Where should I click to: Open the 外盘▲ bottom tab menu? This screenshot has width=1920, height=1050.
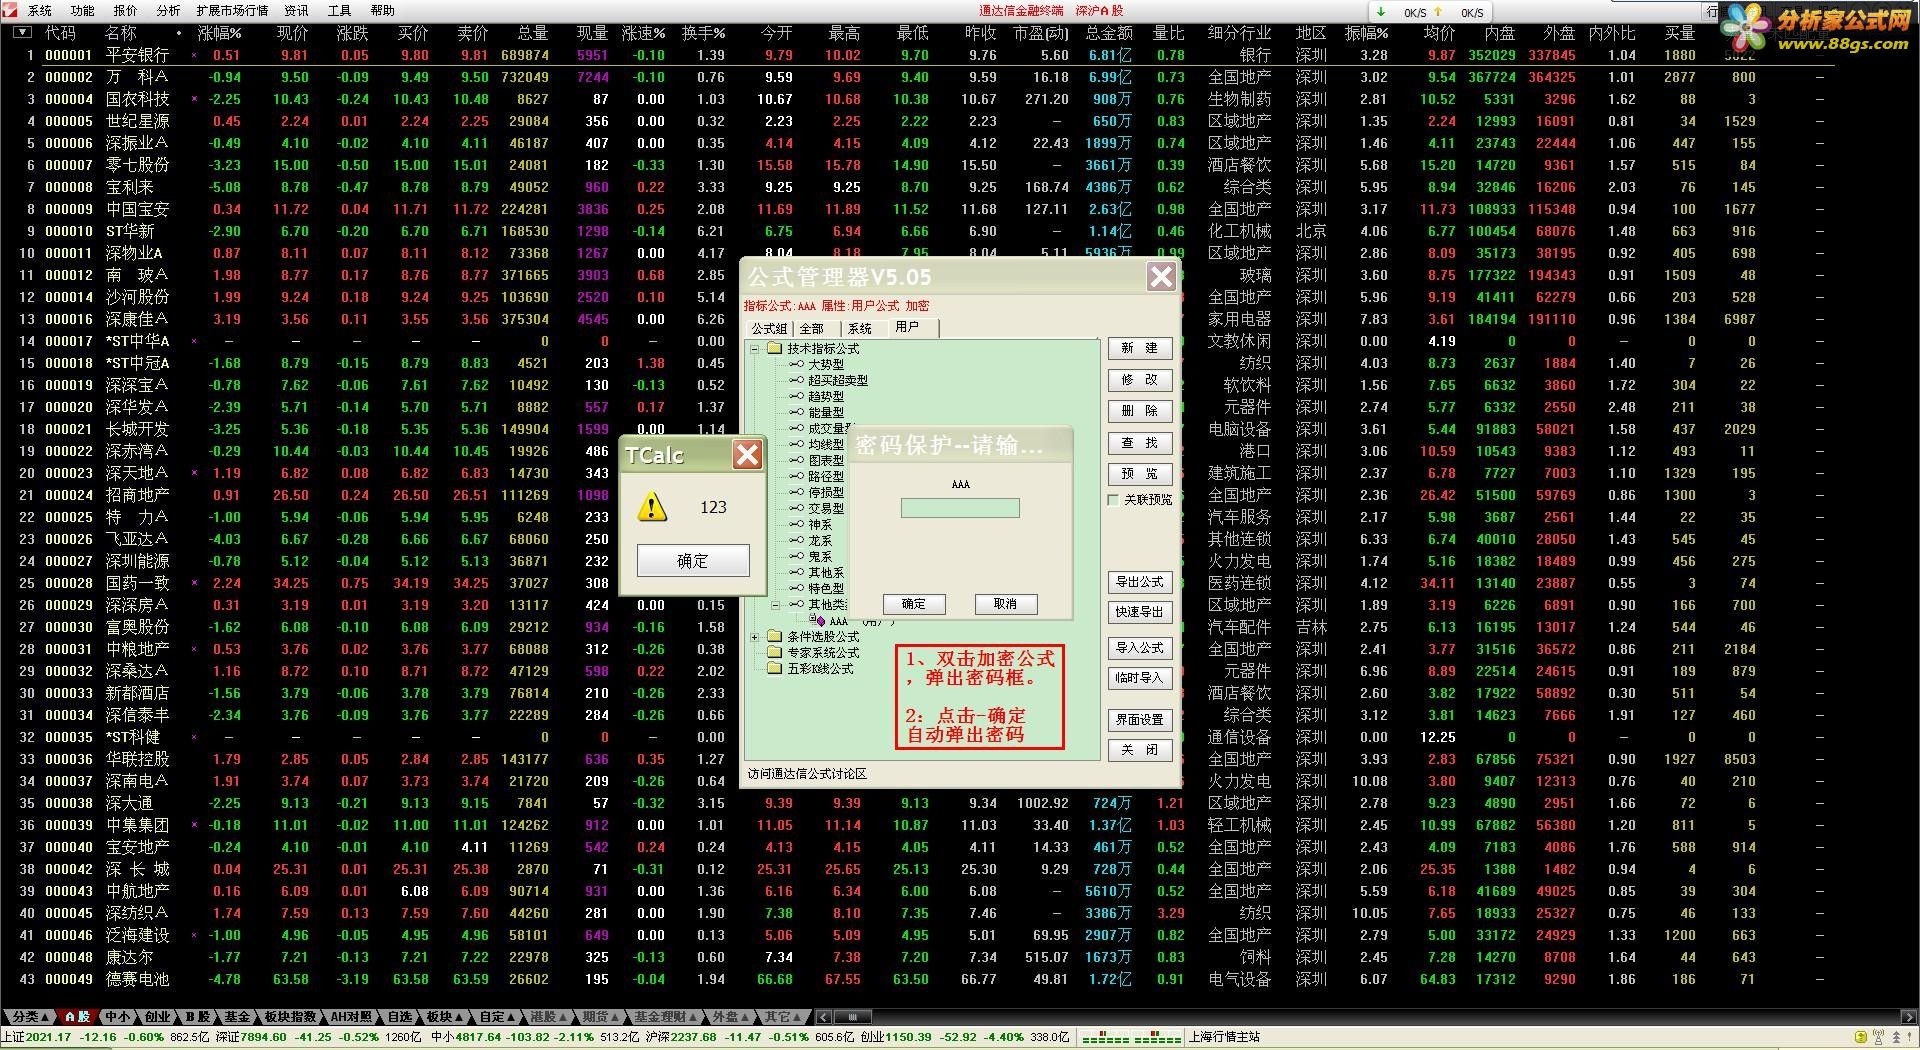tap(731, 1017)
